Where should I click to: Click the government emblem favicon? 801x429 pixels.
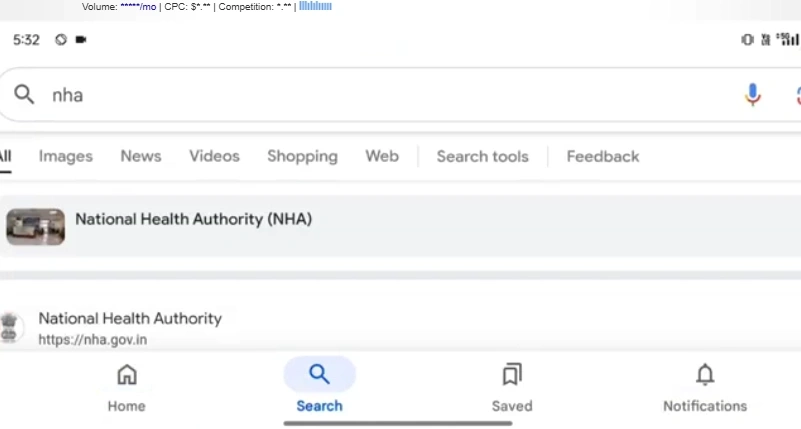(x=9, y=327)
